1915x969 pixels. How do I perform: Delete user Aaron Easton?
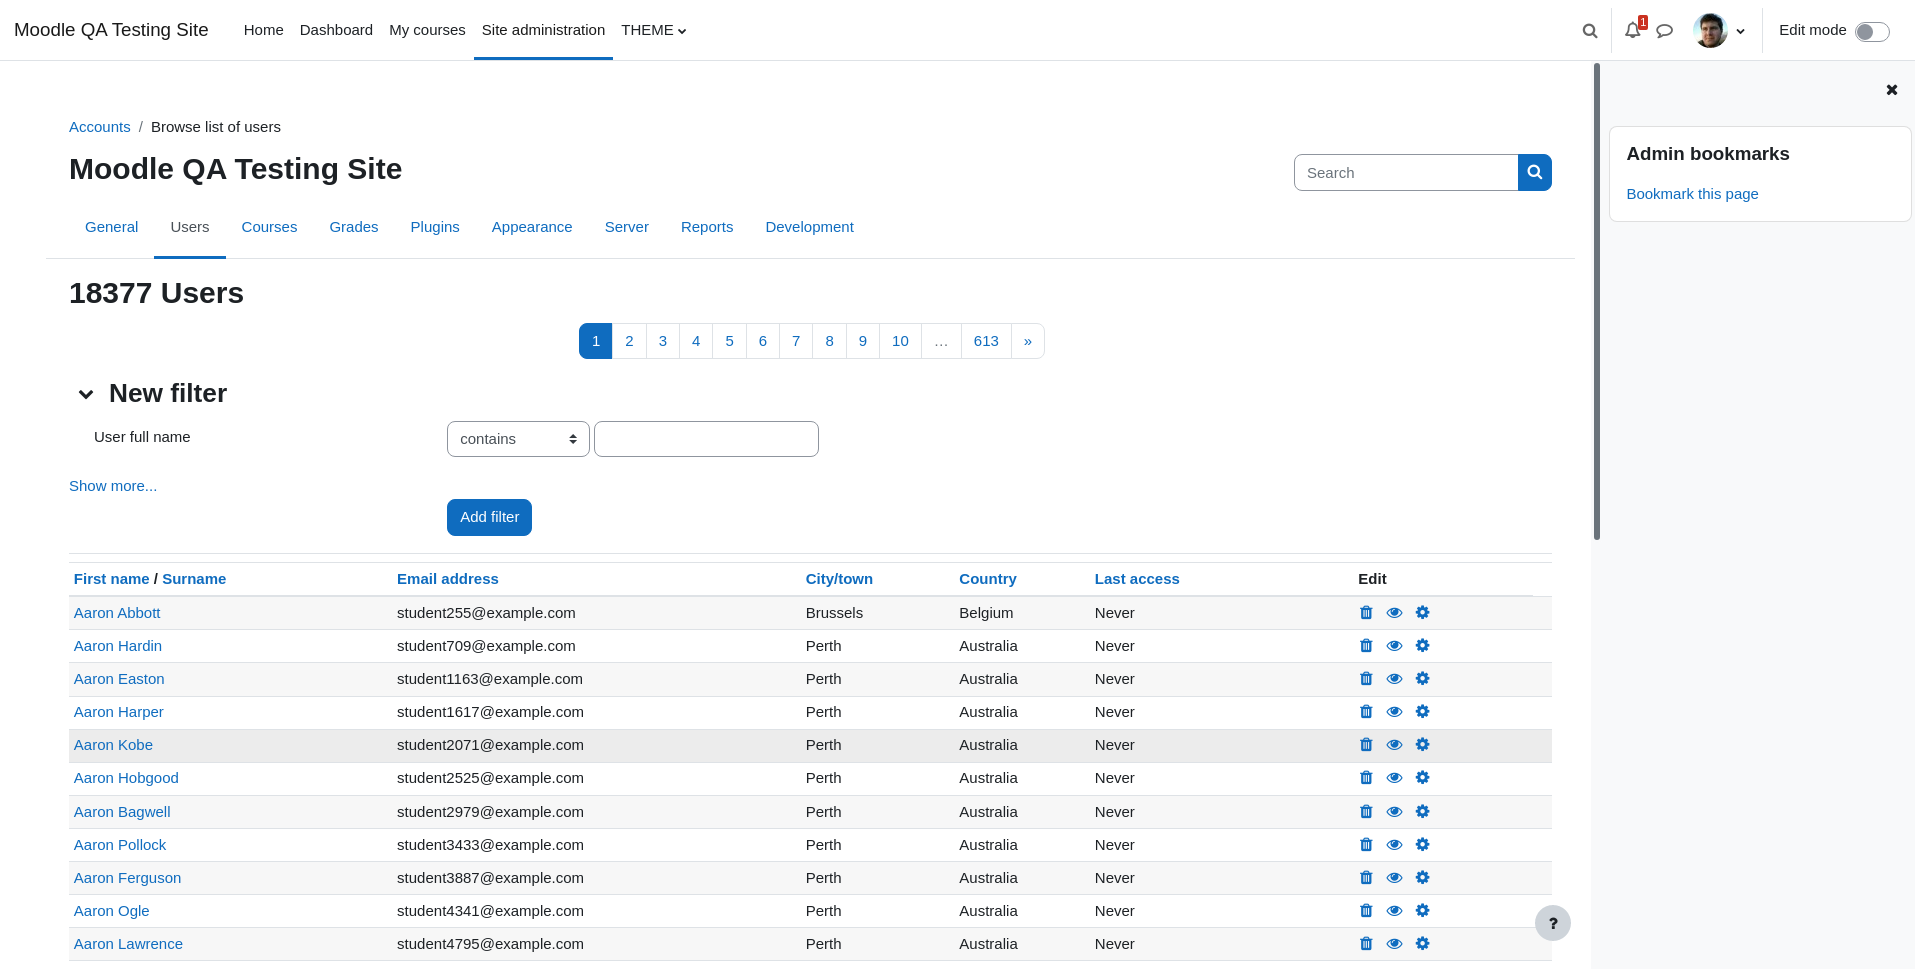pos(1366,679)
